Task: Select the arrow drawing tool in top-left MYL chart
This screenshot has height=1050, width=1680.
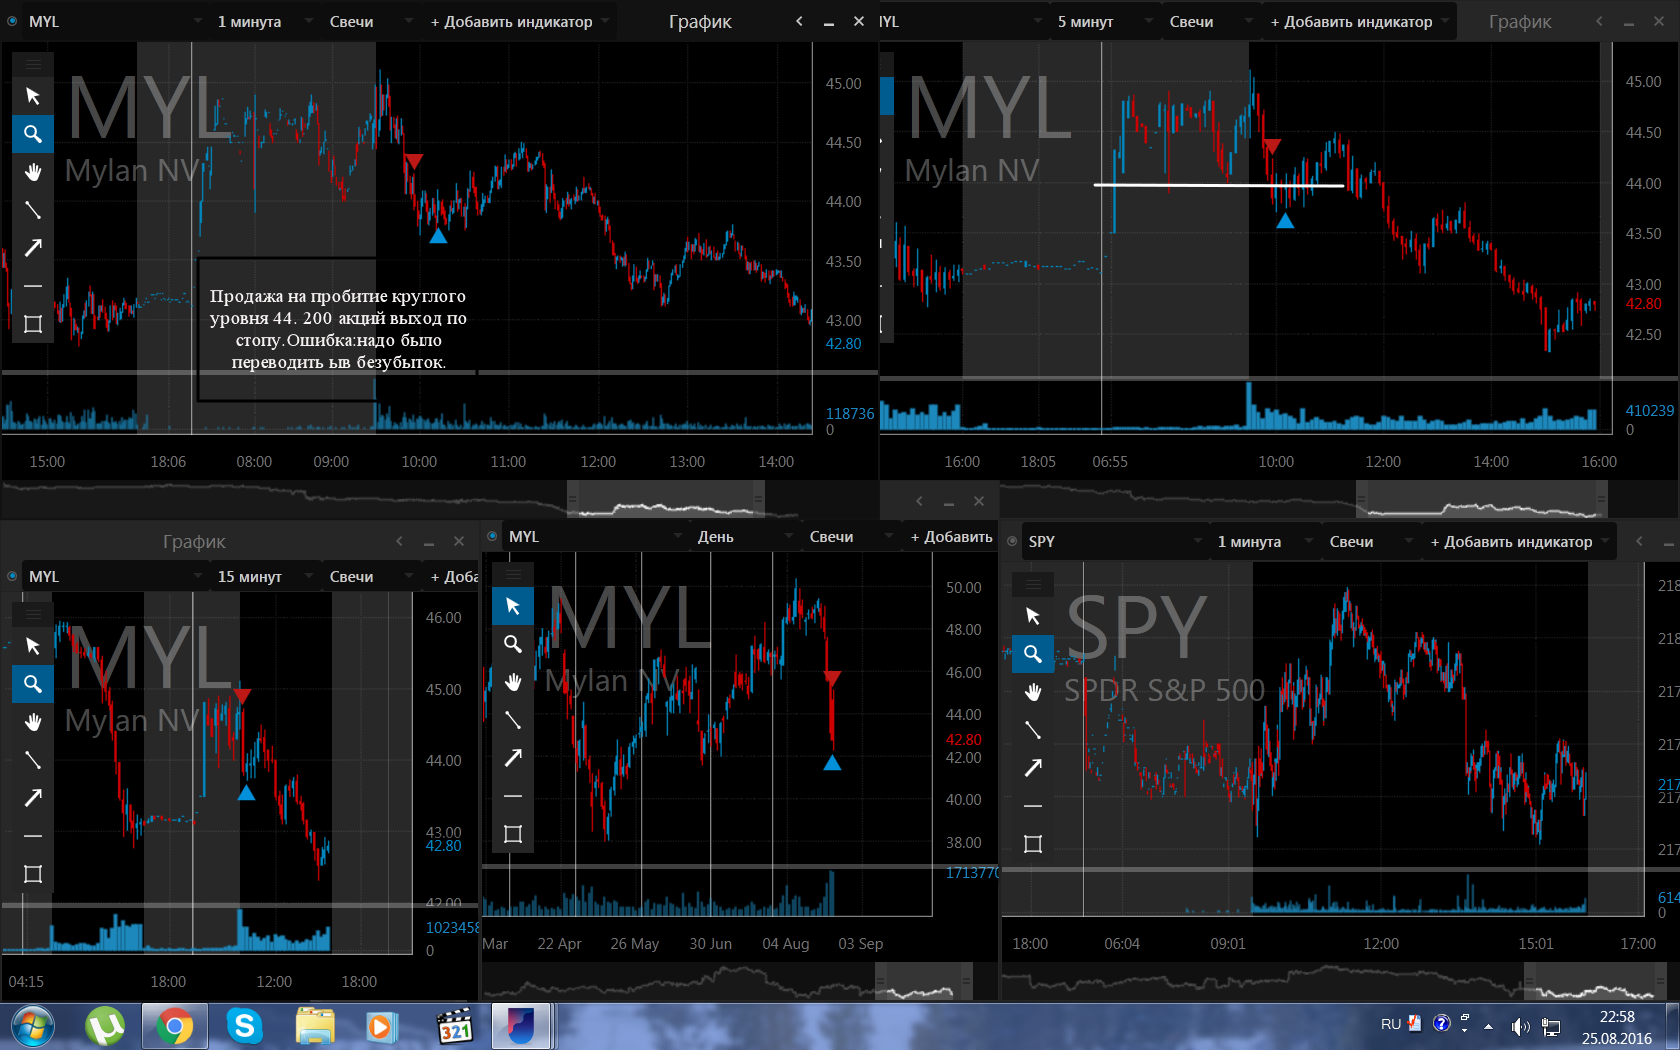Action: [33, 248]
